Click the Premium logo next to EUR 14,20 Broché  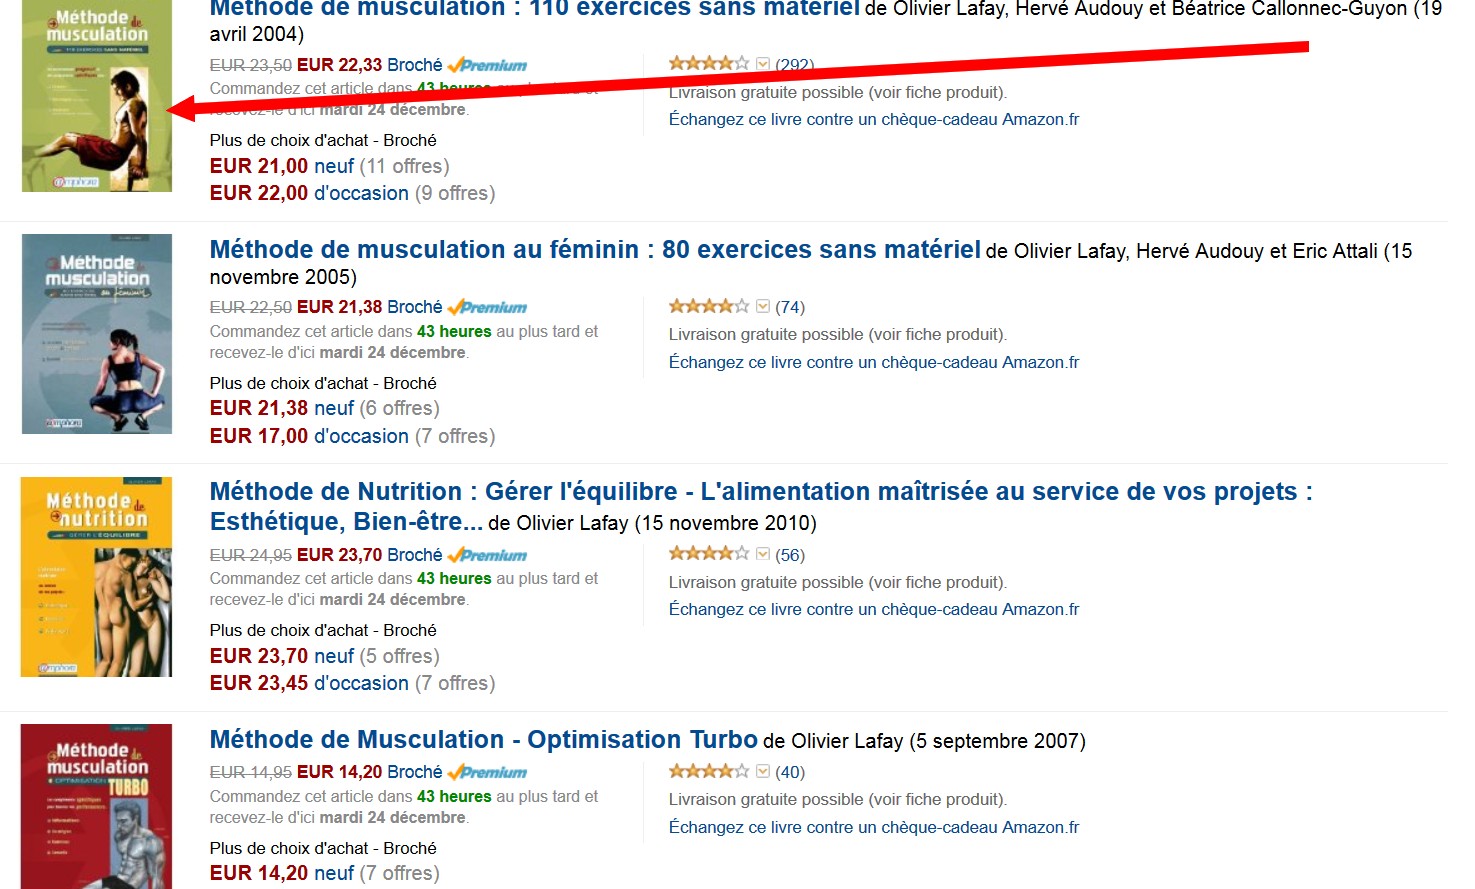pos(487,772)
